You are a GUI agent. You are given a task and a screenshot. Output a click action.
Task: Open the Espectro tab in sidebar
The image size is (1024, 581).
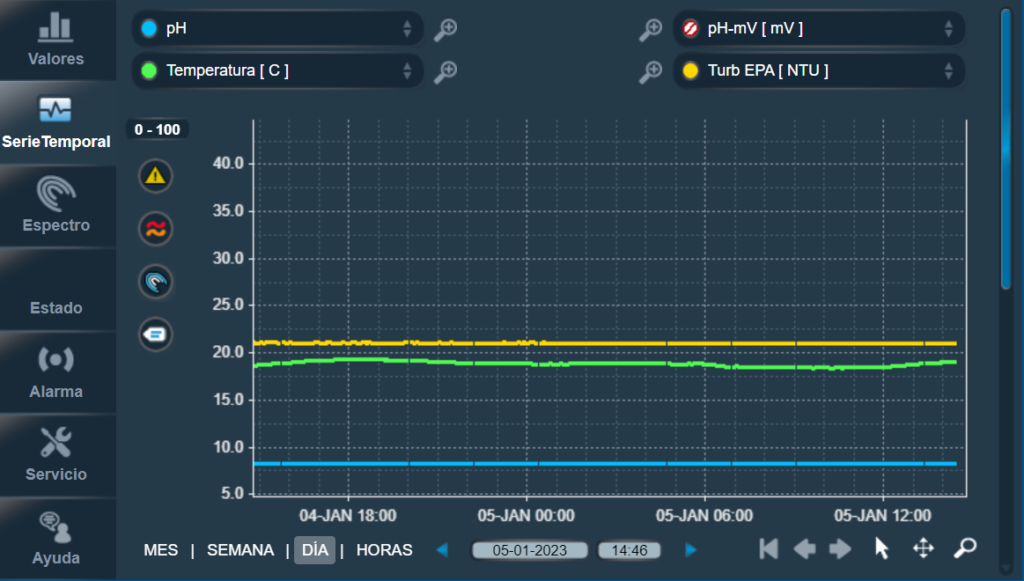(57, 206)
